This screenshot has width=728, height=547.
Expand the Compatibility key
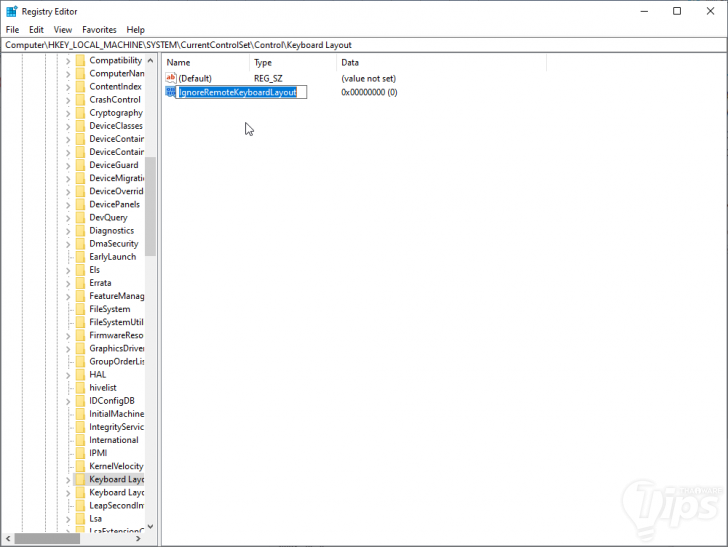[68, 61]
